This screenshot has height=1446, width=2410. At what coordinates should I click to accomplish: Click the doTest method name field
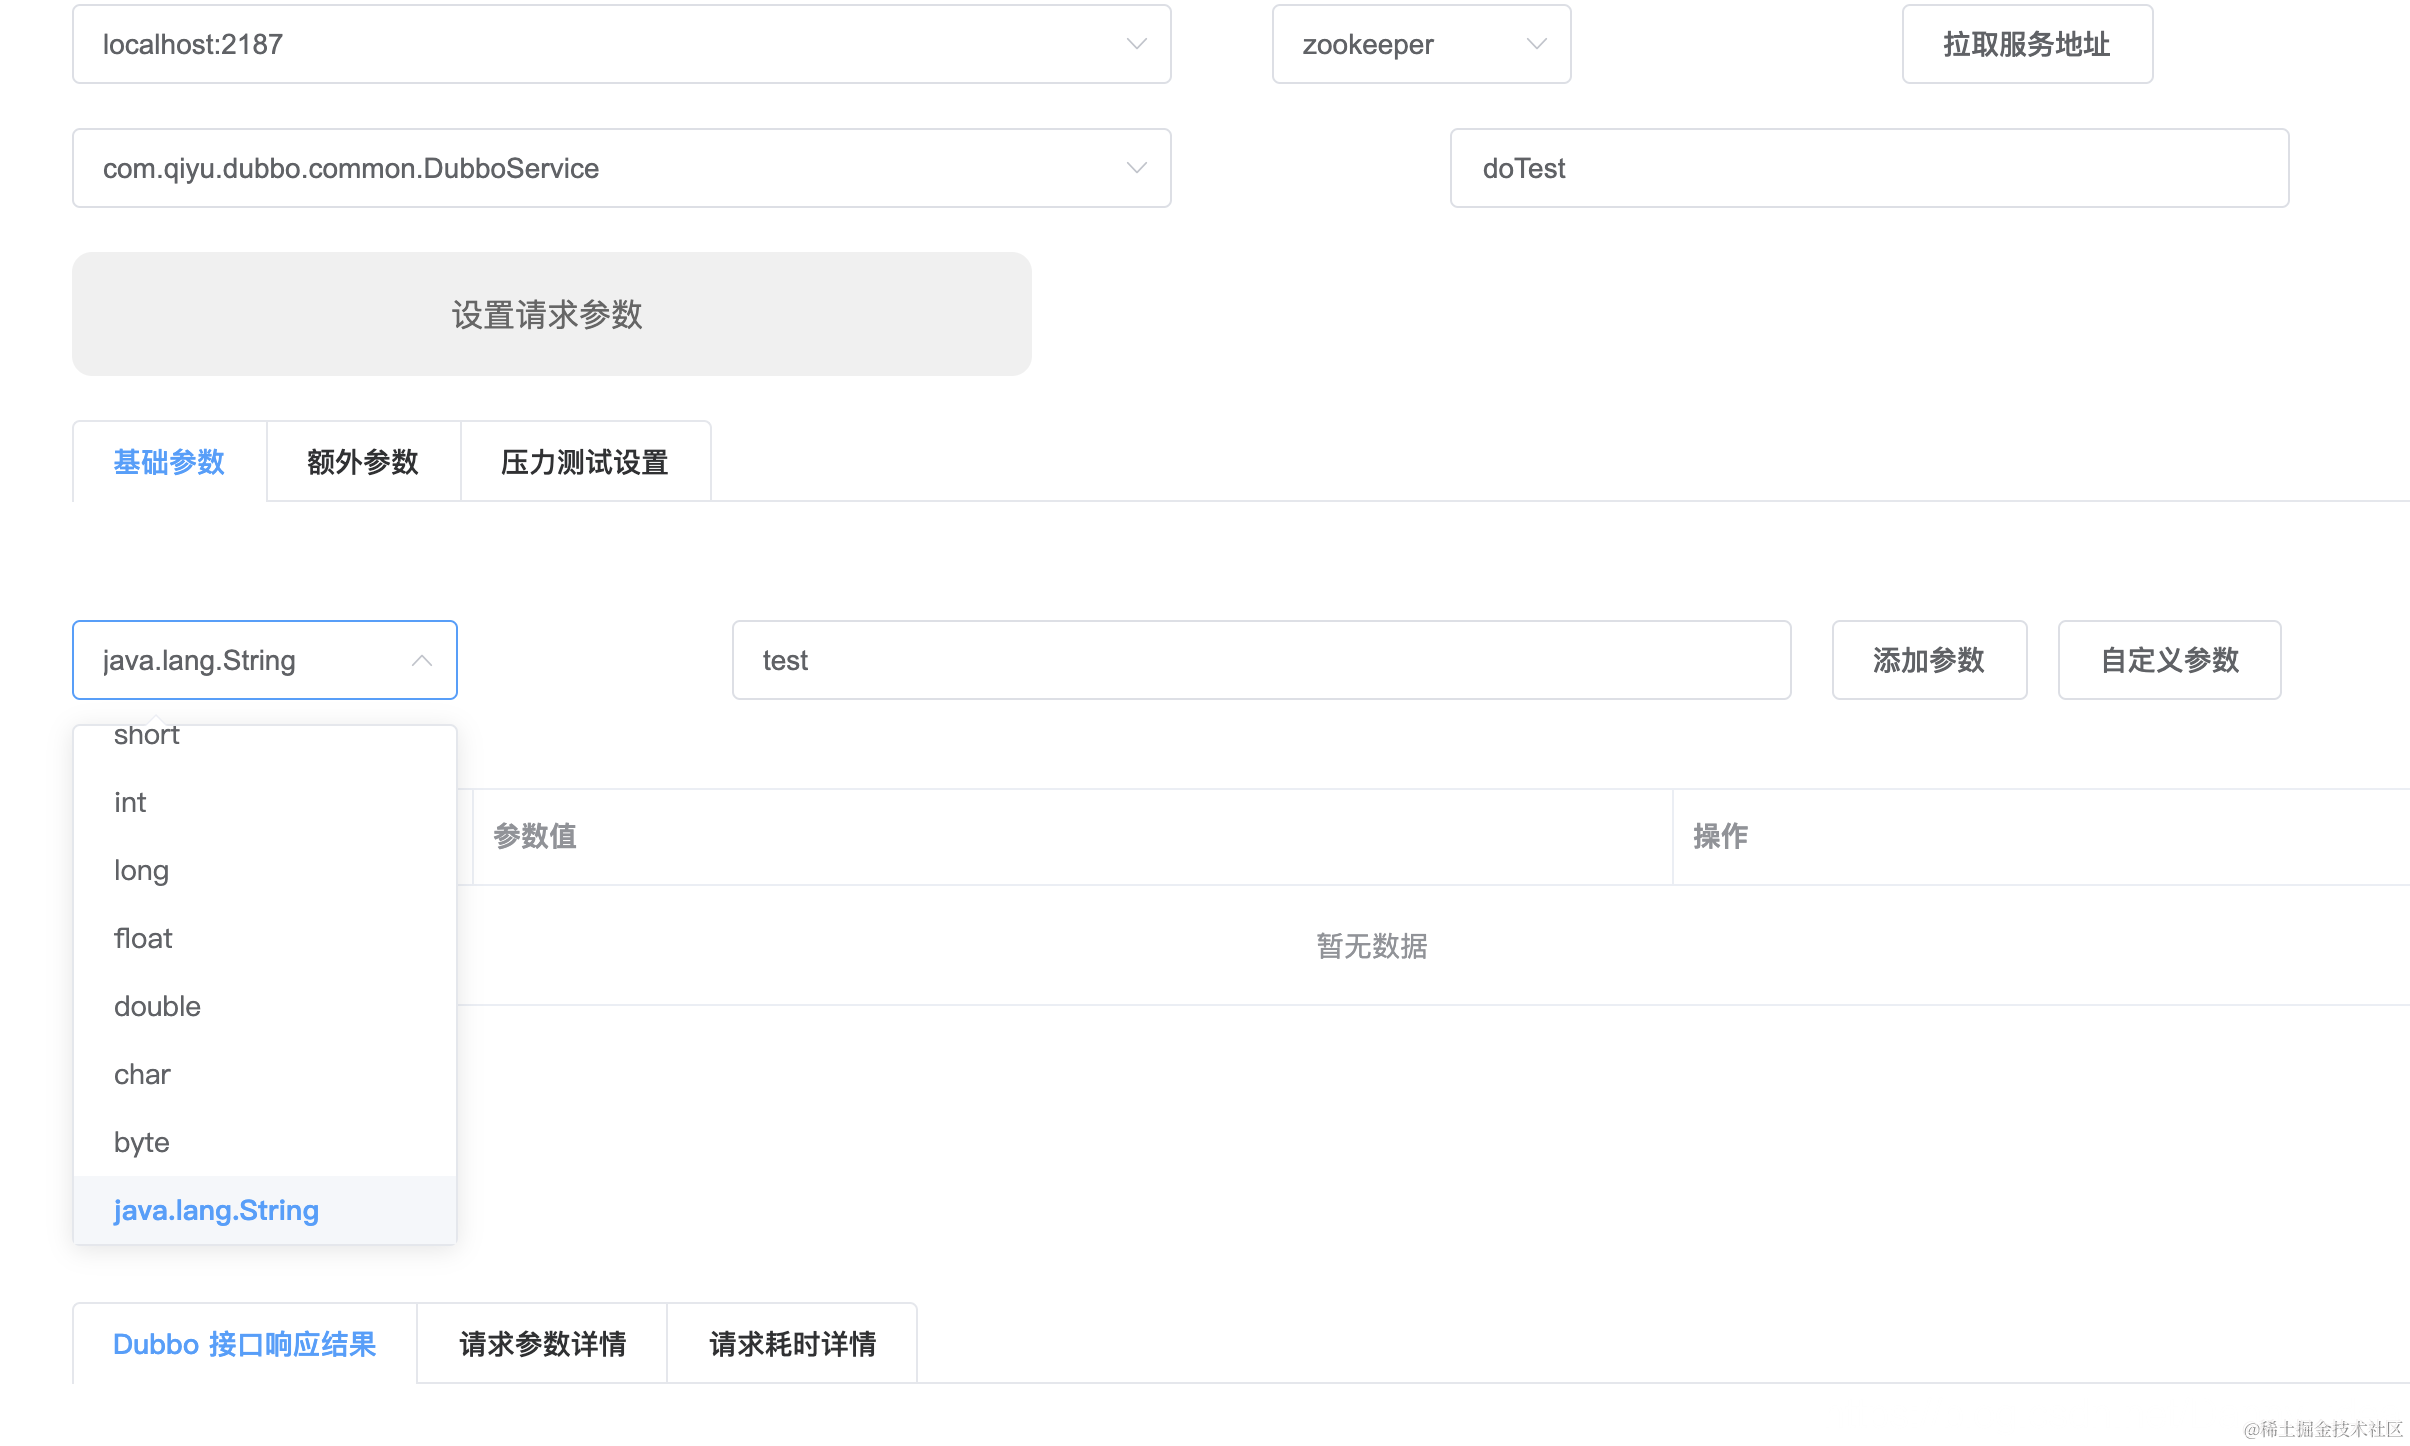tap(1868, 168)
